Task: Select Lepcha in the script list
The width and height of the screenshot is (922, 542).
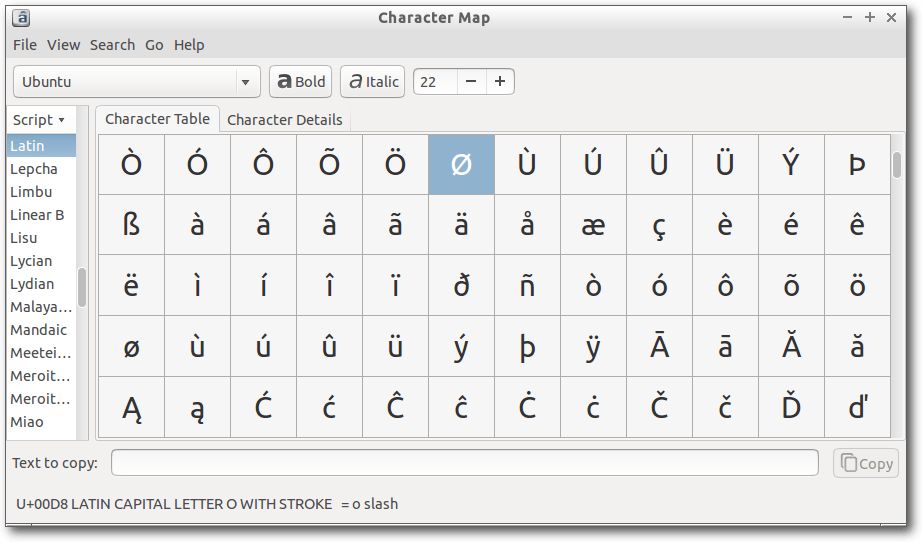Action: pos(41,169)
